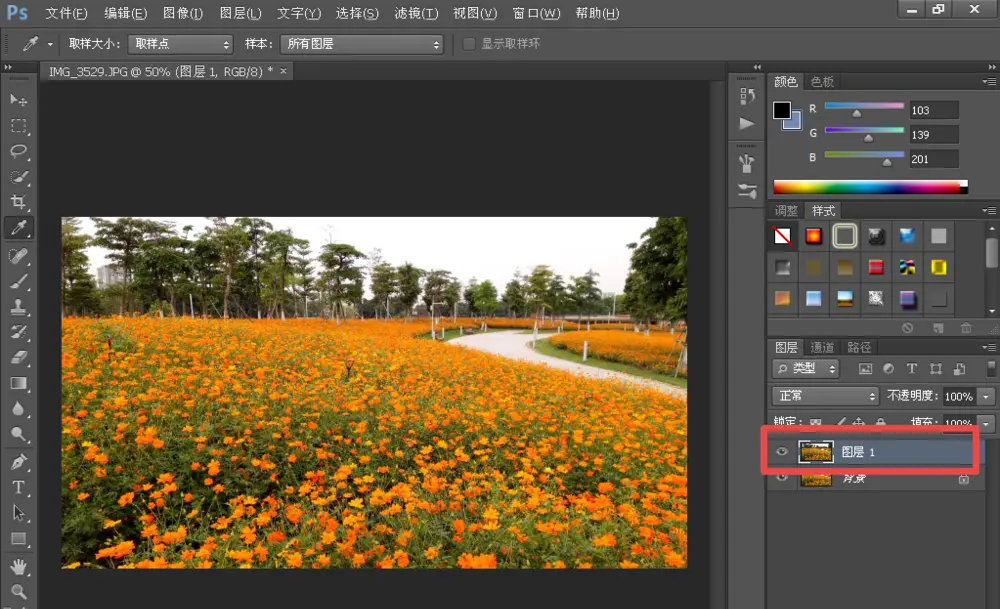Click the foreground color swatch
Image resolution: width=1000 pixels, height=609 pixels.
(781, 110)
